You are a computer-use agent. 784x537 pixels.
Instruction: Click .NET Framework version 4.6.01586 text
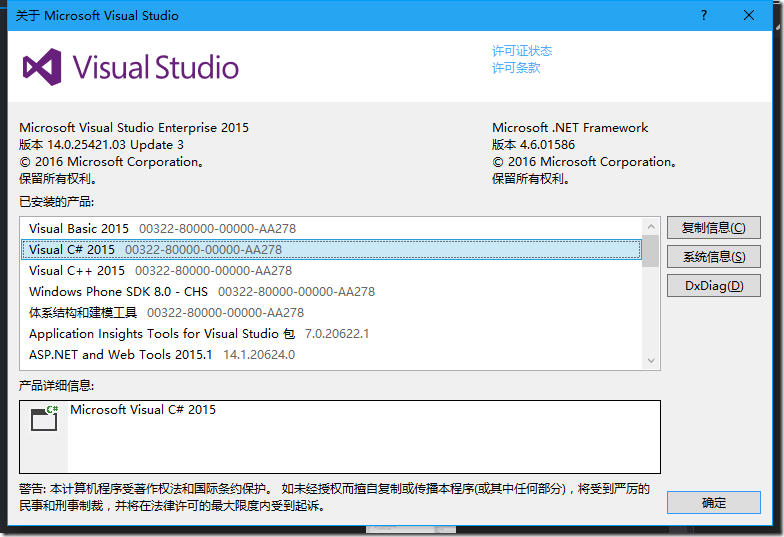(x=534, y=144)
